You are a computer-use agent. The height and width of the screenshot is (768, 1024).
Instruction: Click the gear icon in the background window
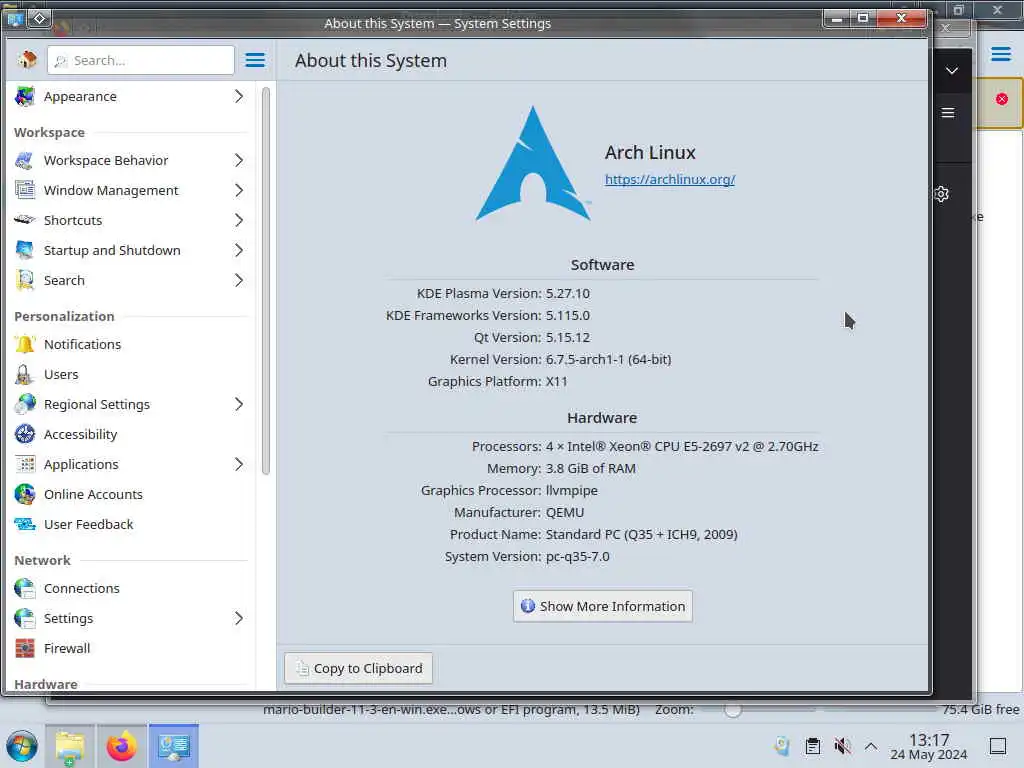[941, 194]
